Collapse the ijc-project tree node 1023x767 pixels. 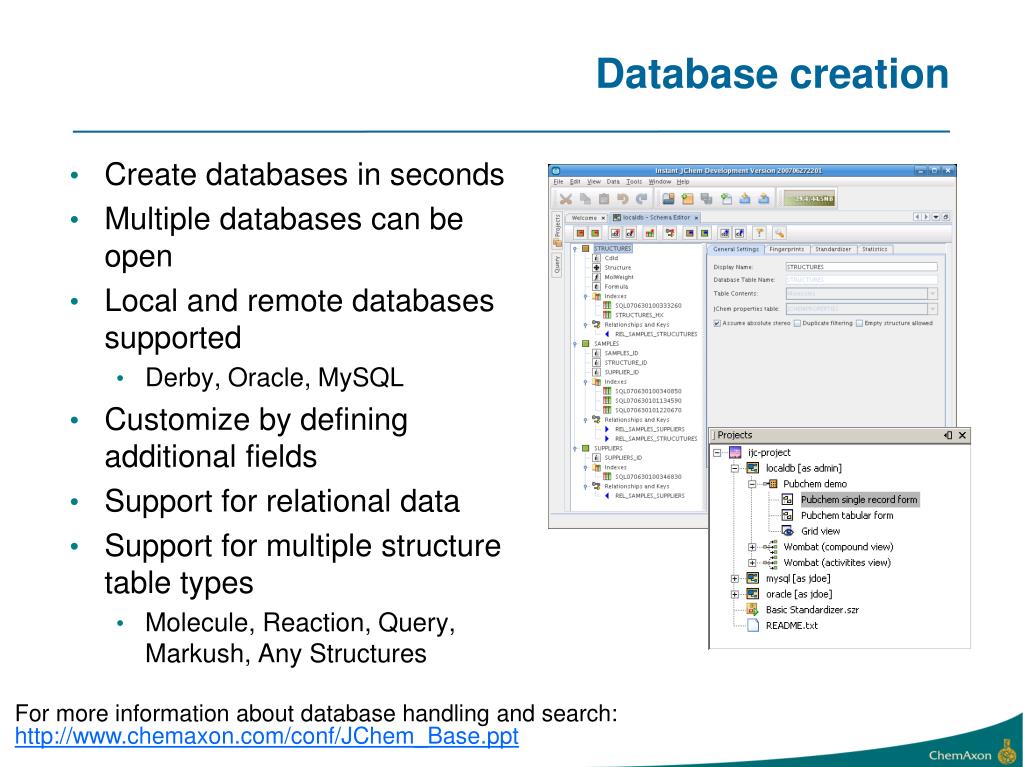(x=717, y=453)
